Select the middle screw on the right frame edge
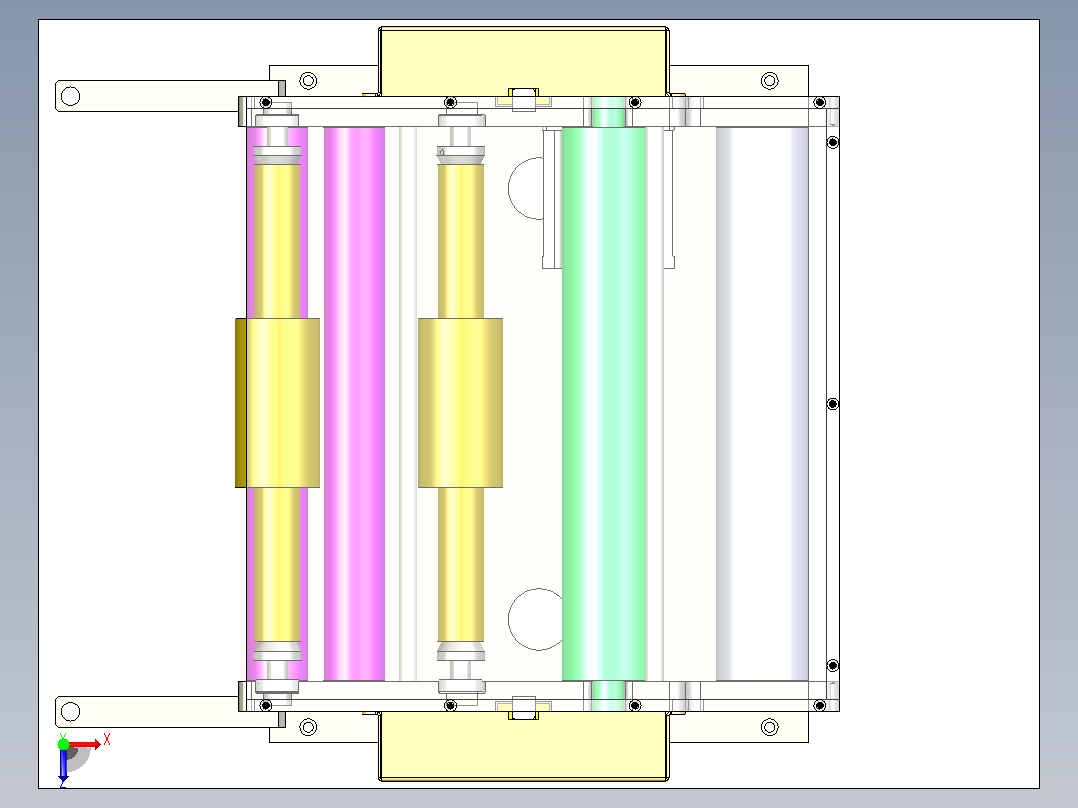 pyautogui.click(x=833, y=404)
